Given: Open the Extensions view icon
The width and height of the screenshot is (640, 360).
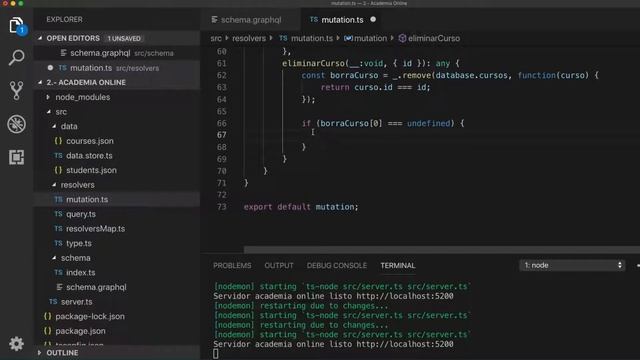Looking at the screenshot, I should (16, 157).
